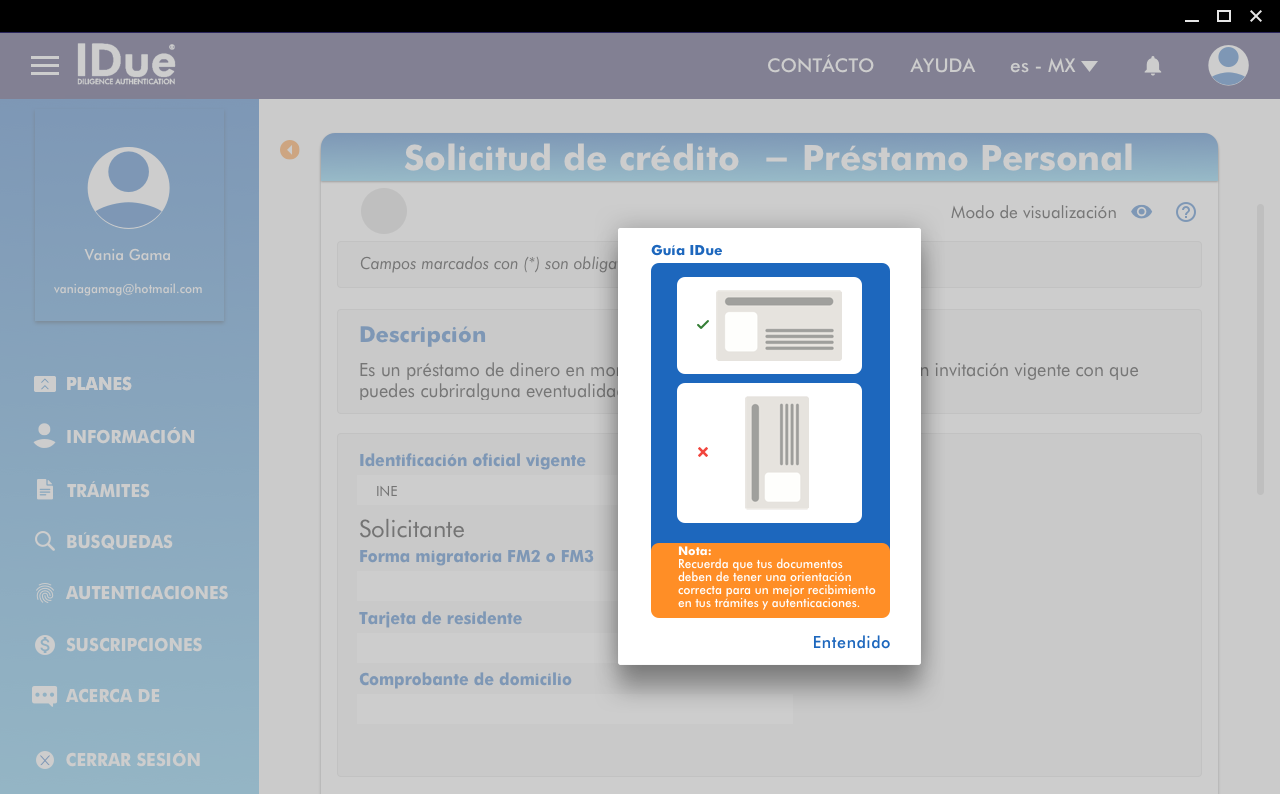This screenshot has height=794, width=1280.
Task: Click the vertical scrollbar on the right
Action: click(x=1260, y=349)
